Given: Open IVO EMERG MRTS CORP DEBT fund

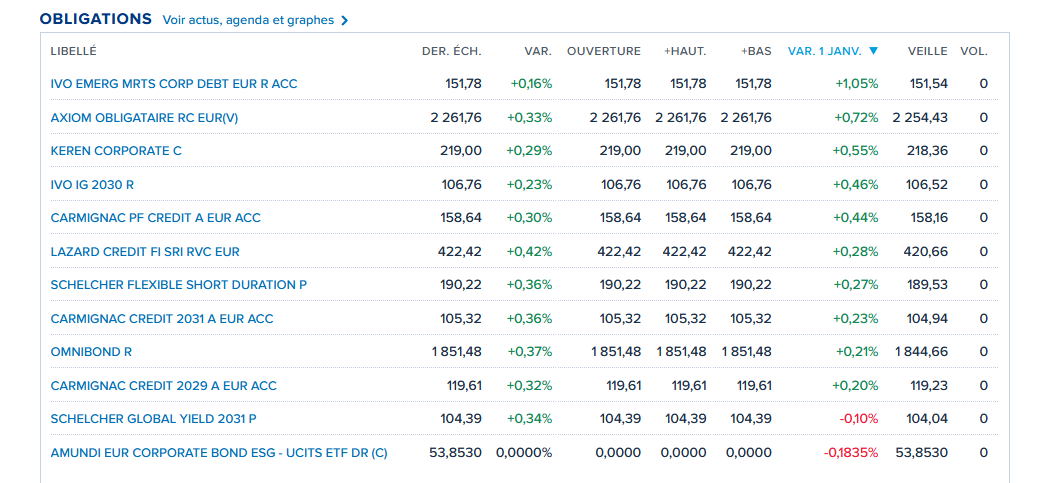Looking at the screenshot, I should point(174,84).
